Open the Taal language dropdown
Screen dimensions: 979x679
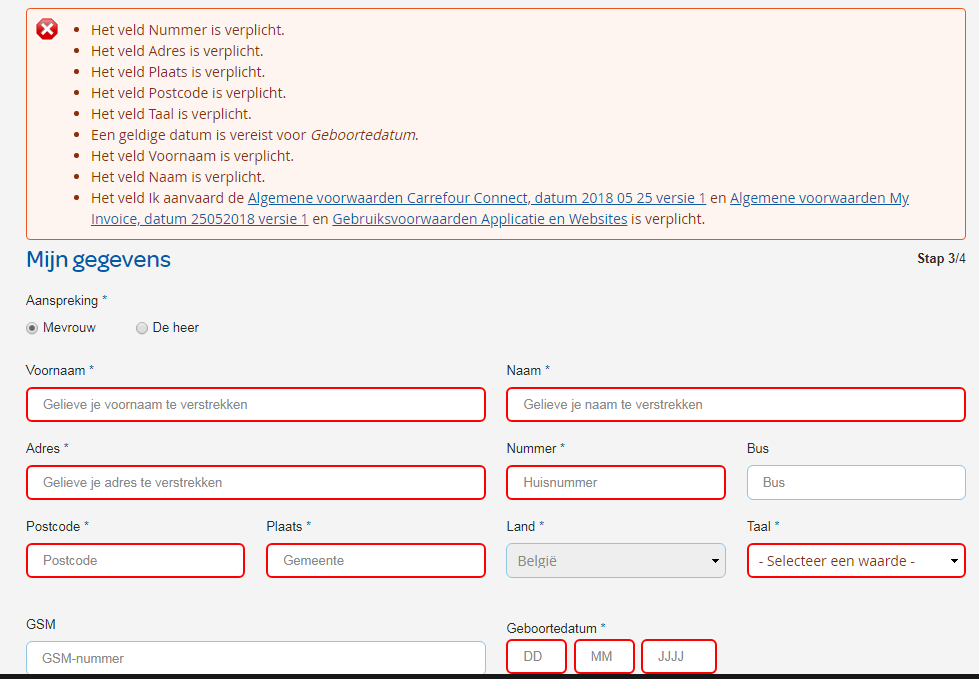tap(855, 561)
